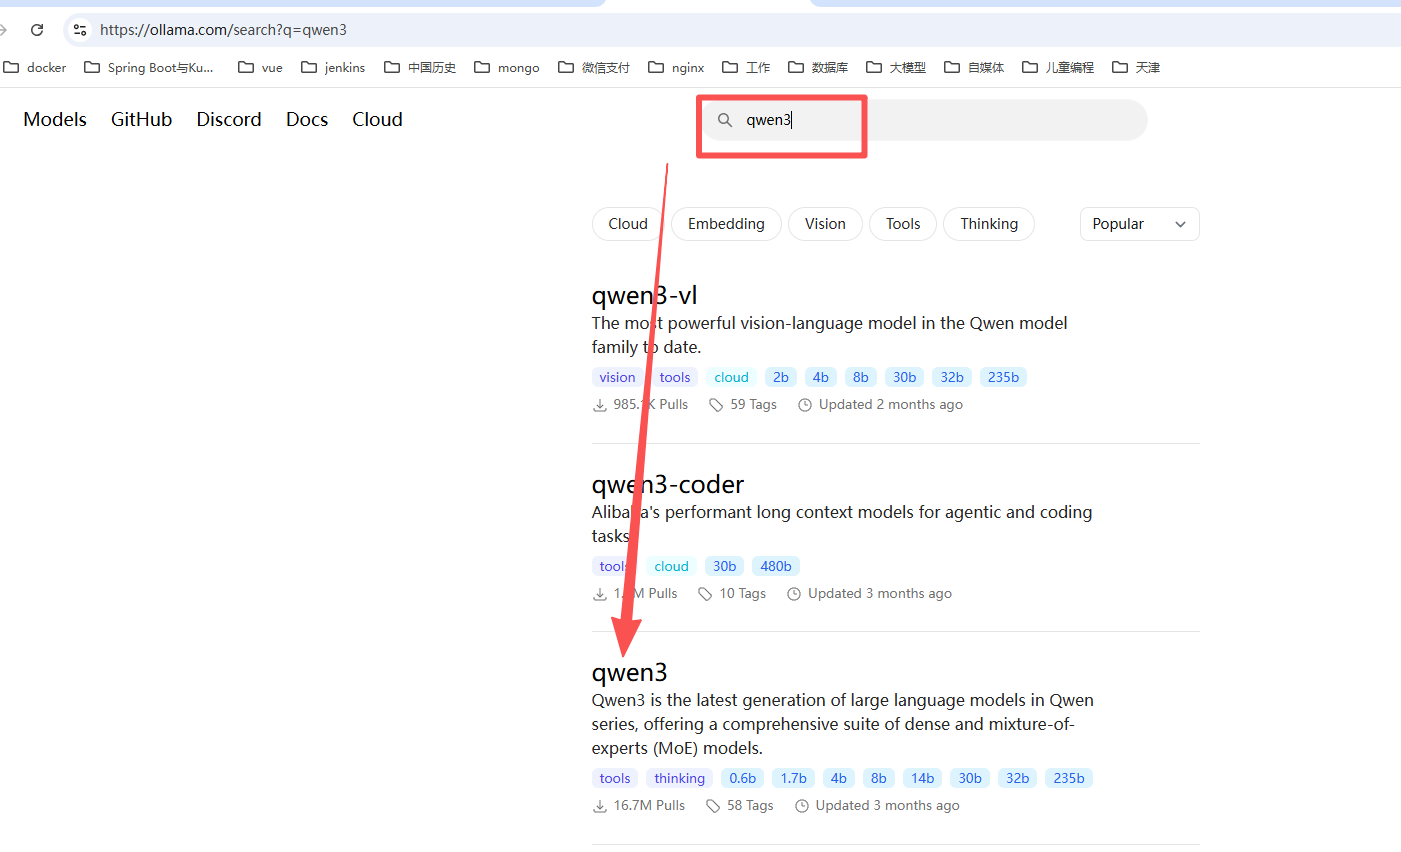Viewport: 1401px width, 852px height.
Task: Toggle the Vision filter chip
Action: (825, 224)
